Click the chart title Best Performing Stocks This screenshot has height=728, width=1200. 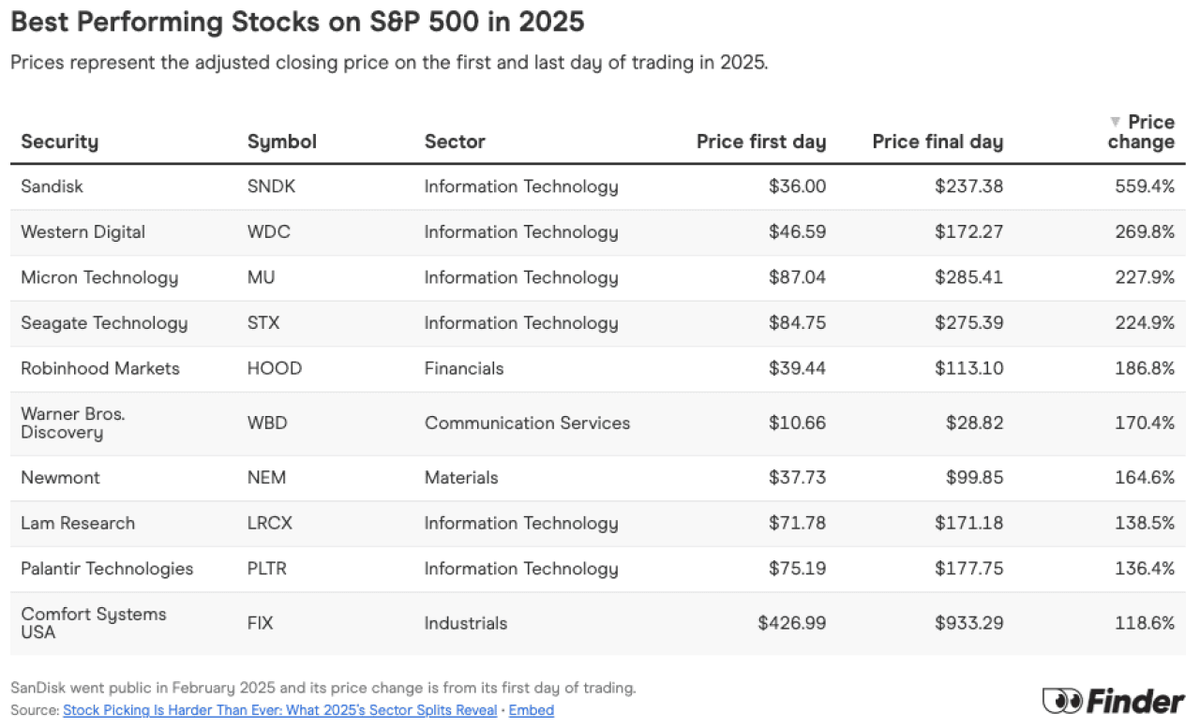click(x=297, y=20)
